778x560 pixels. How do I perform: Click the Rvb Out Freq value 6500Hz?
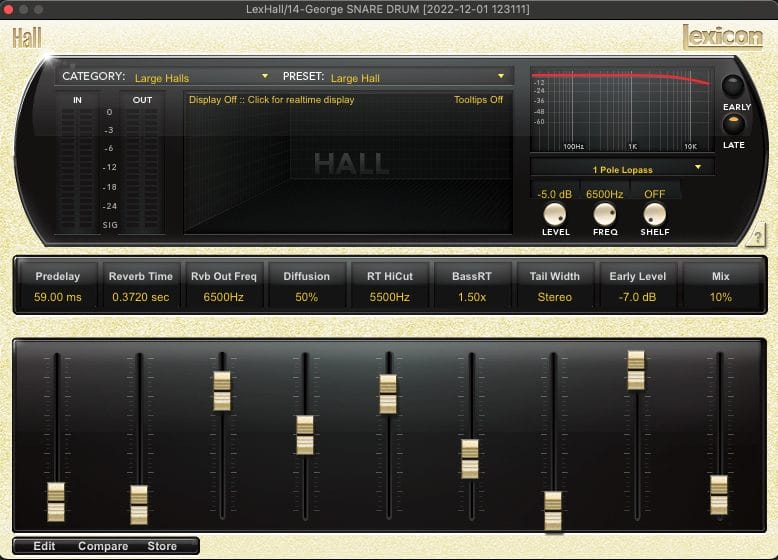point(223,297)
